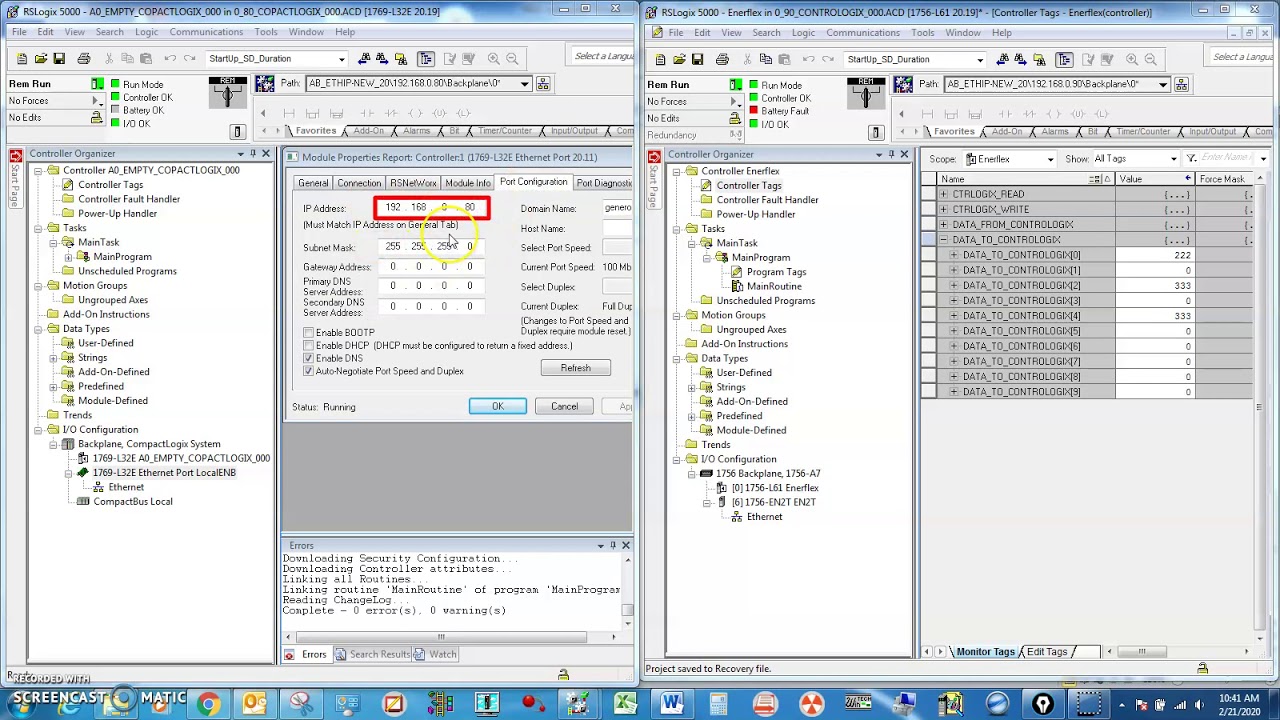The width and height of the screenshot is (1280, 720).
Task: Toggle the Enable DHCP checkbox
Action: [x=309, y=346]
